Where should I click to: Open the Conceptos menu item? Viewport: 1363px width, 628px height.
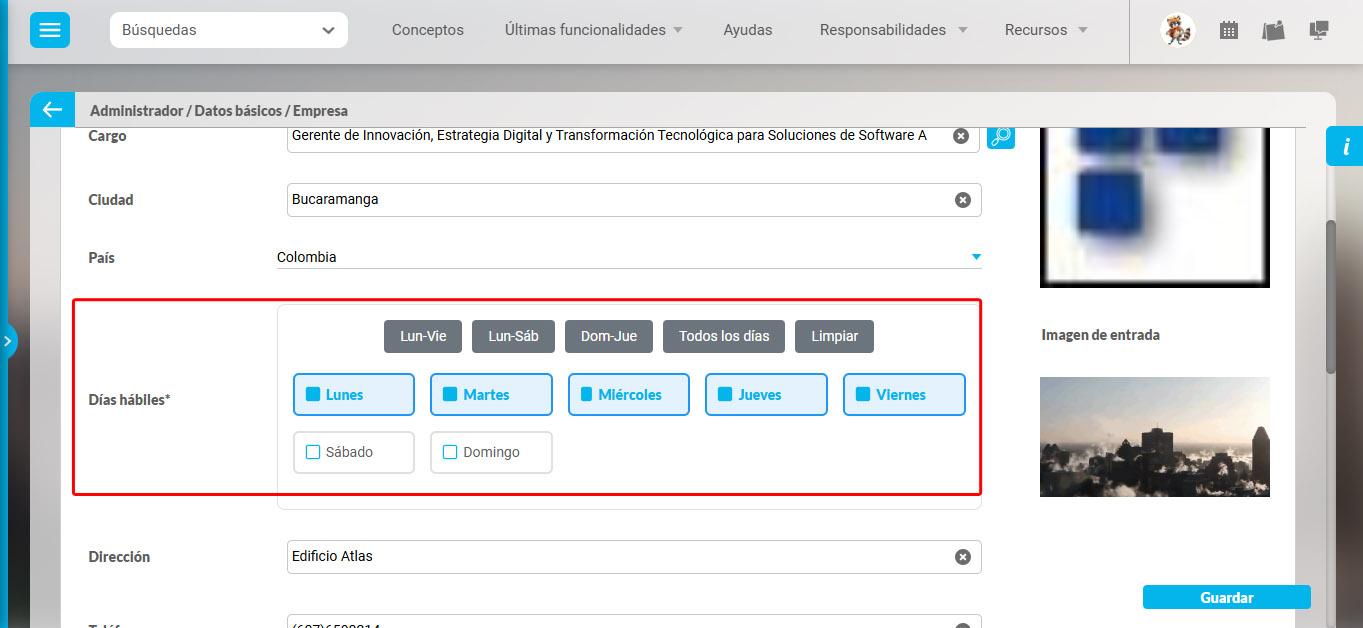click(427, 30)
